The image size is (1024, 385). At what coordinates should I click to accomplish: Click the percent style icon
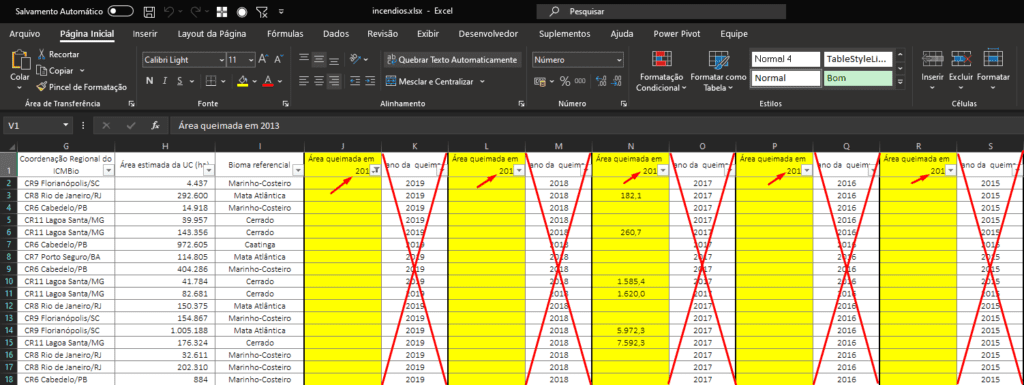pyautogui.click(x=564, y=81)
